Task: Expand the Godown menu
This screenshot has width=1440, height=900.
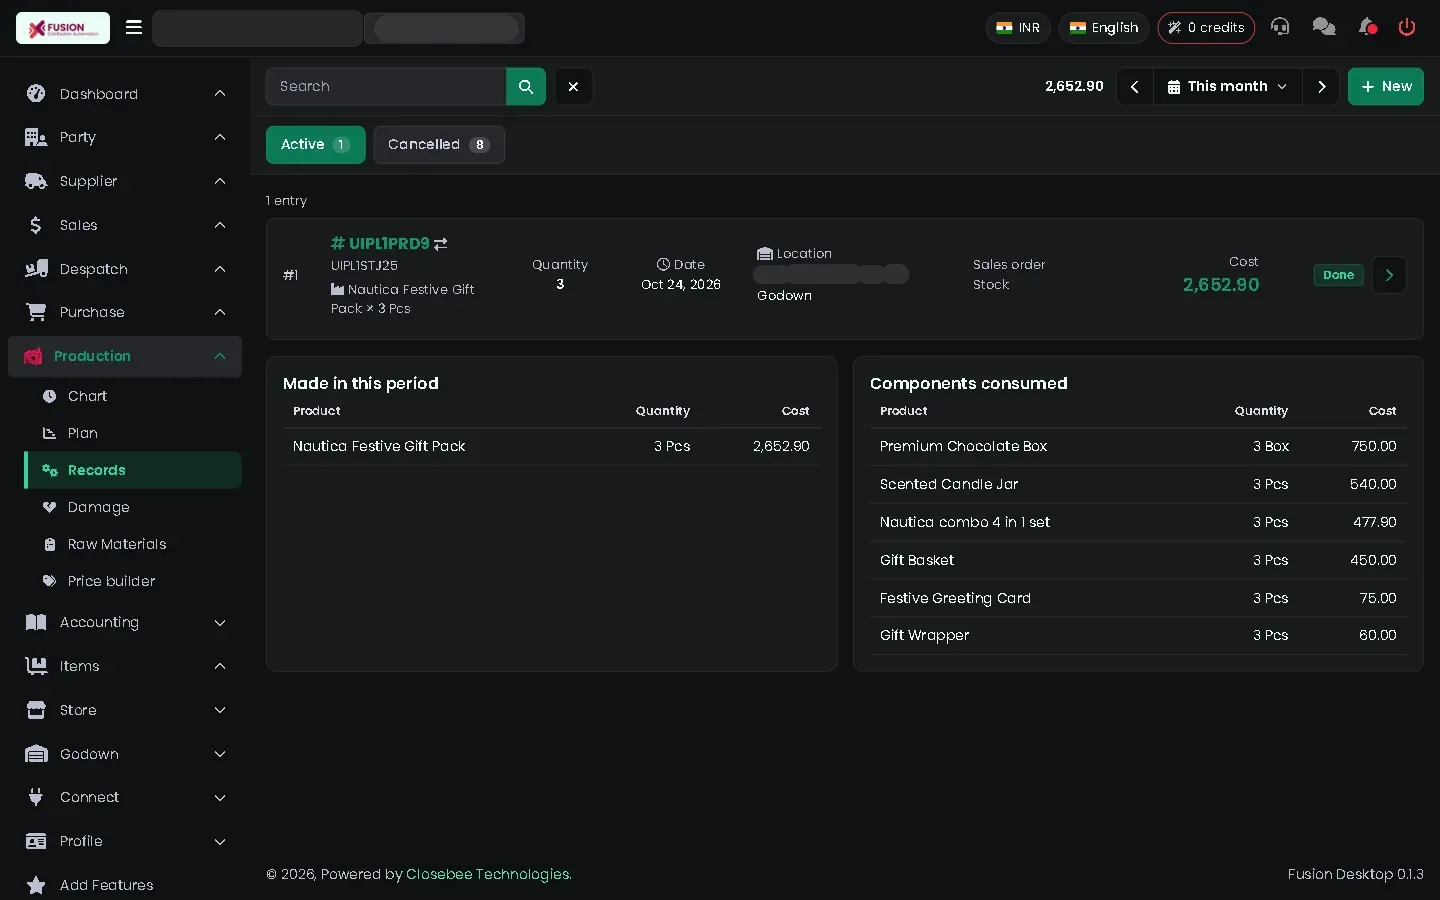Action: coord(125,754)
